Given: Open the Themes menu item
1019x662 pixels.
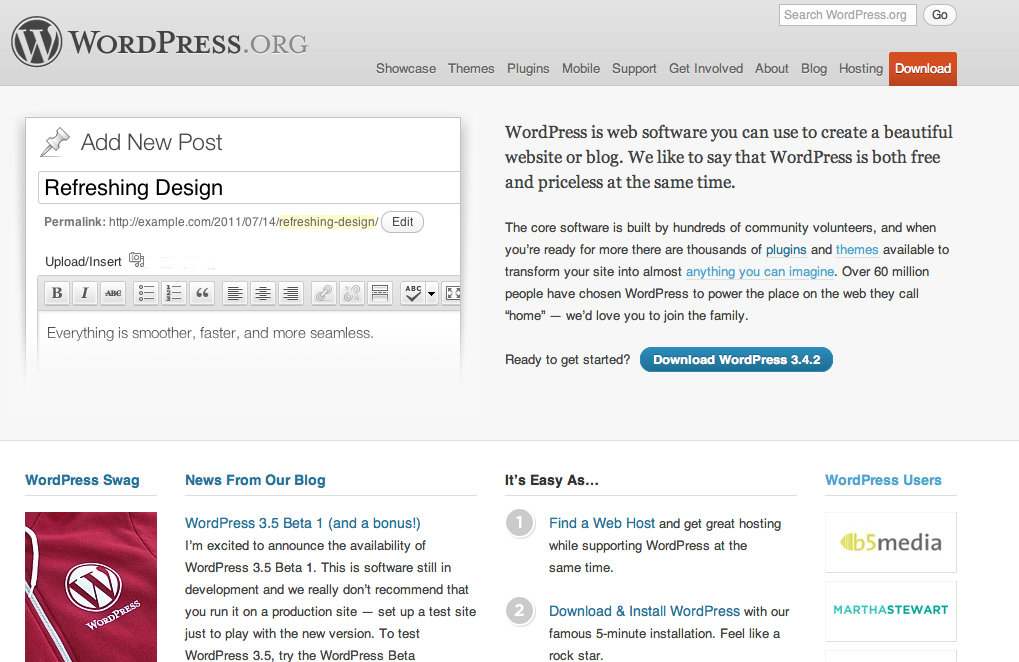Looking at the screenshot, I should coord(471,68).
